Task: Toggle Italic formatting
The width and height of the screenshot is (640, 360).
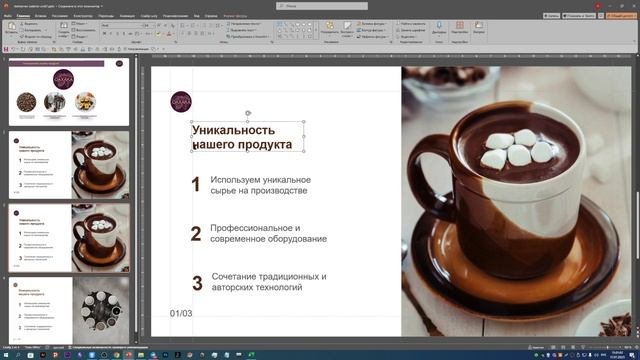Action: 111,34
